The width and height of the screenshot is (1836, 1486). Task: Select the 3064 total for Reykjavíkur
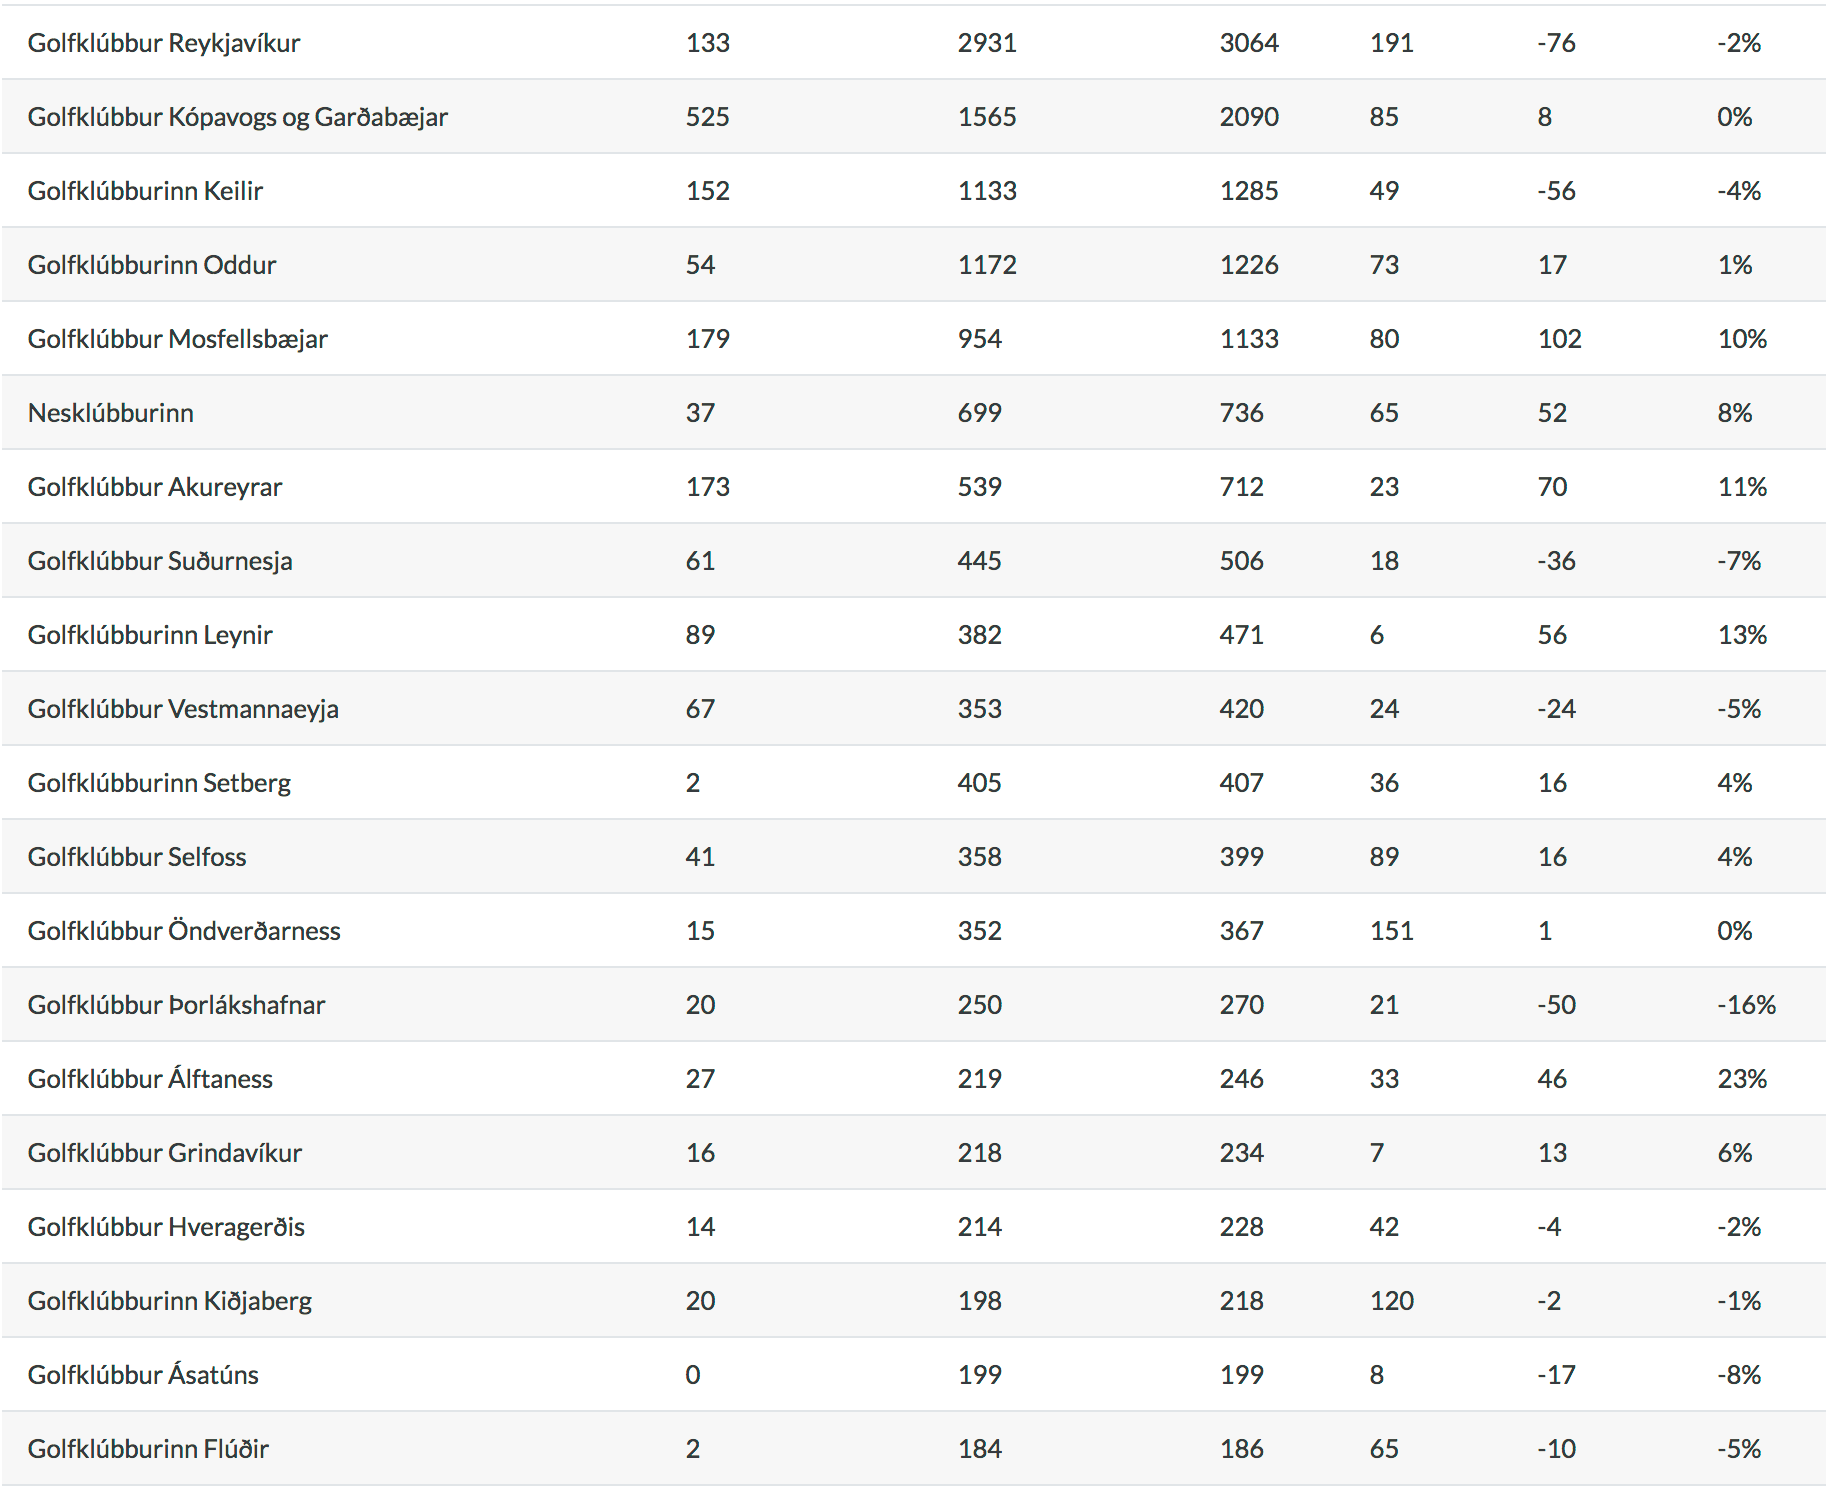point(1249,43)
